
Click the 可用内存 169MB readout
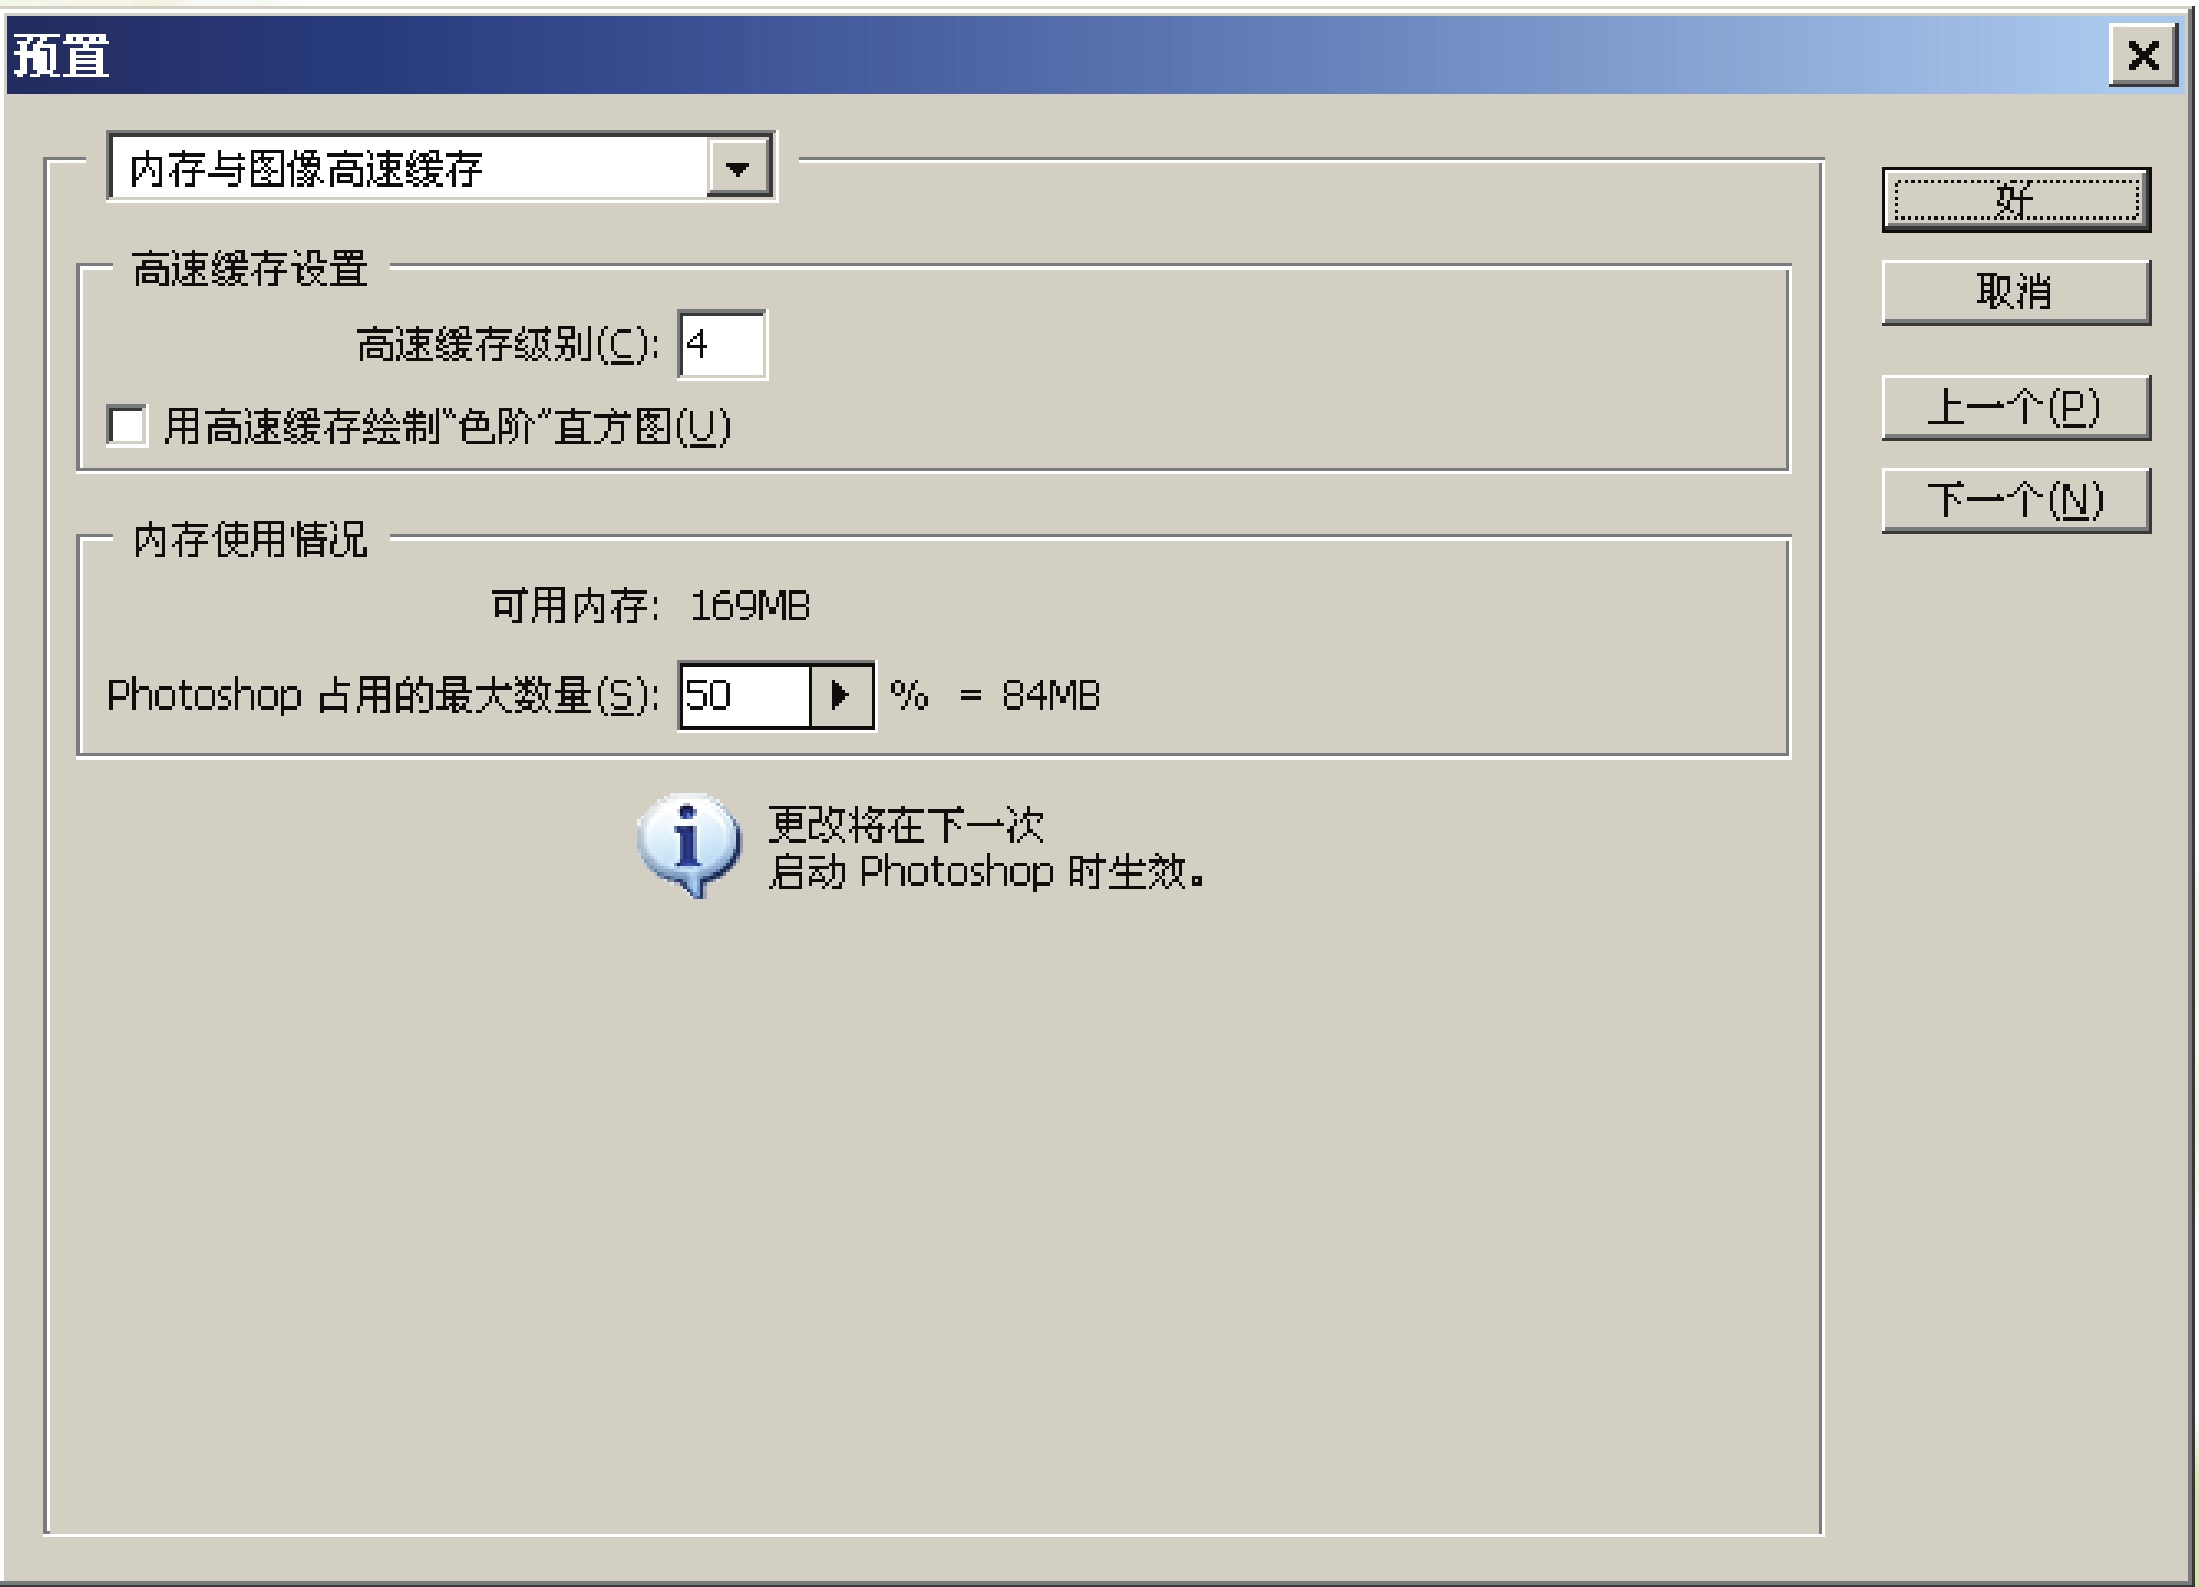(x=651, y=606)
